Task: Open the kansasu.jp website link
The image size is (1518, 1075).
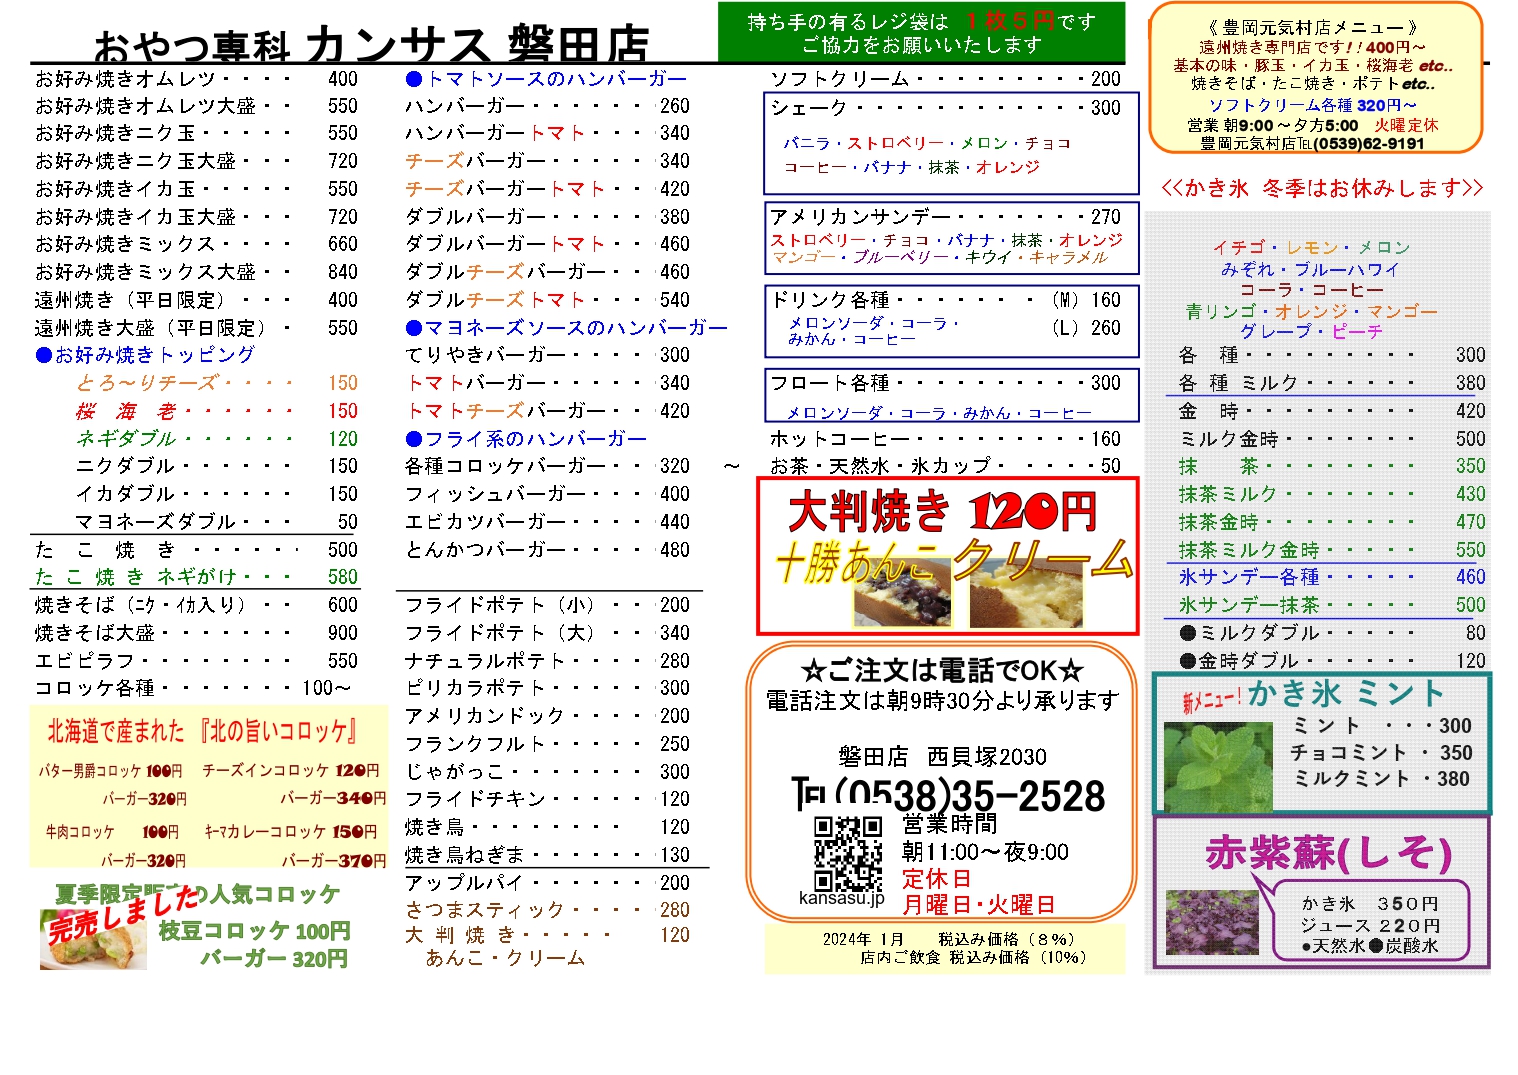Action: click(841, 898)
